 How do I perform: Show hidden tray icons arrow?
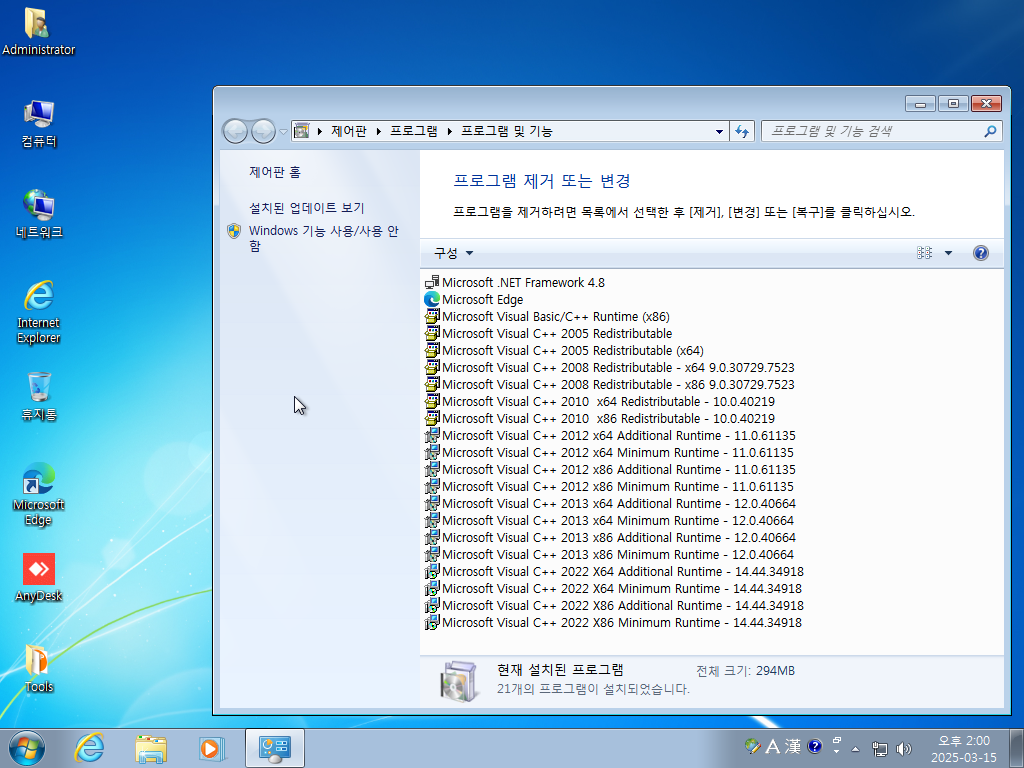pyautogui.click(x=856, y=749)
